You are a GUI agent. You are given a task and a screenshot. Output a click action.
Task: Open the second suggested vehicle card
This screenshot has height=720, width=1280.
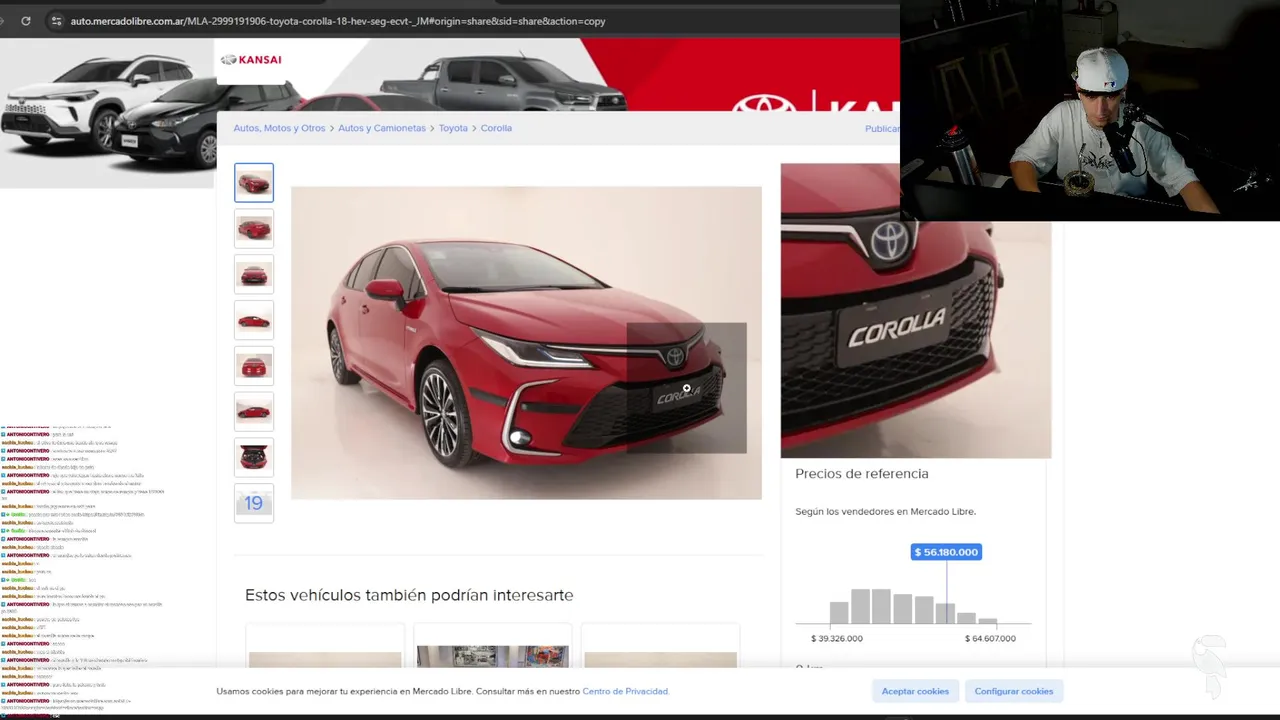click(x=493, y=646)
